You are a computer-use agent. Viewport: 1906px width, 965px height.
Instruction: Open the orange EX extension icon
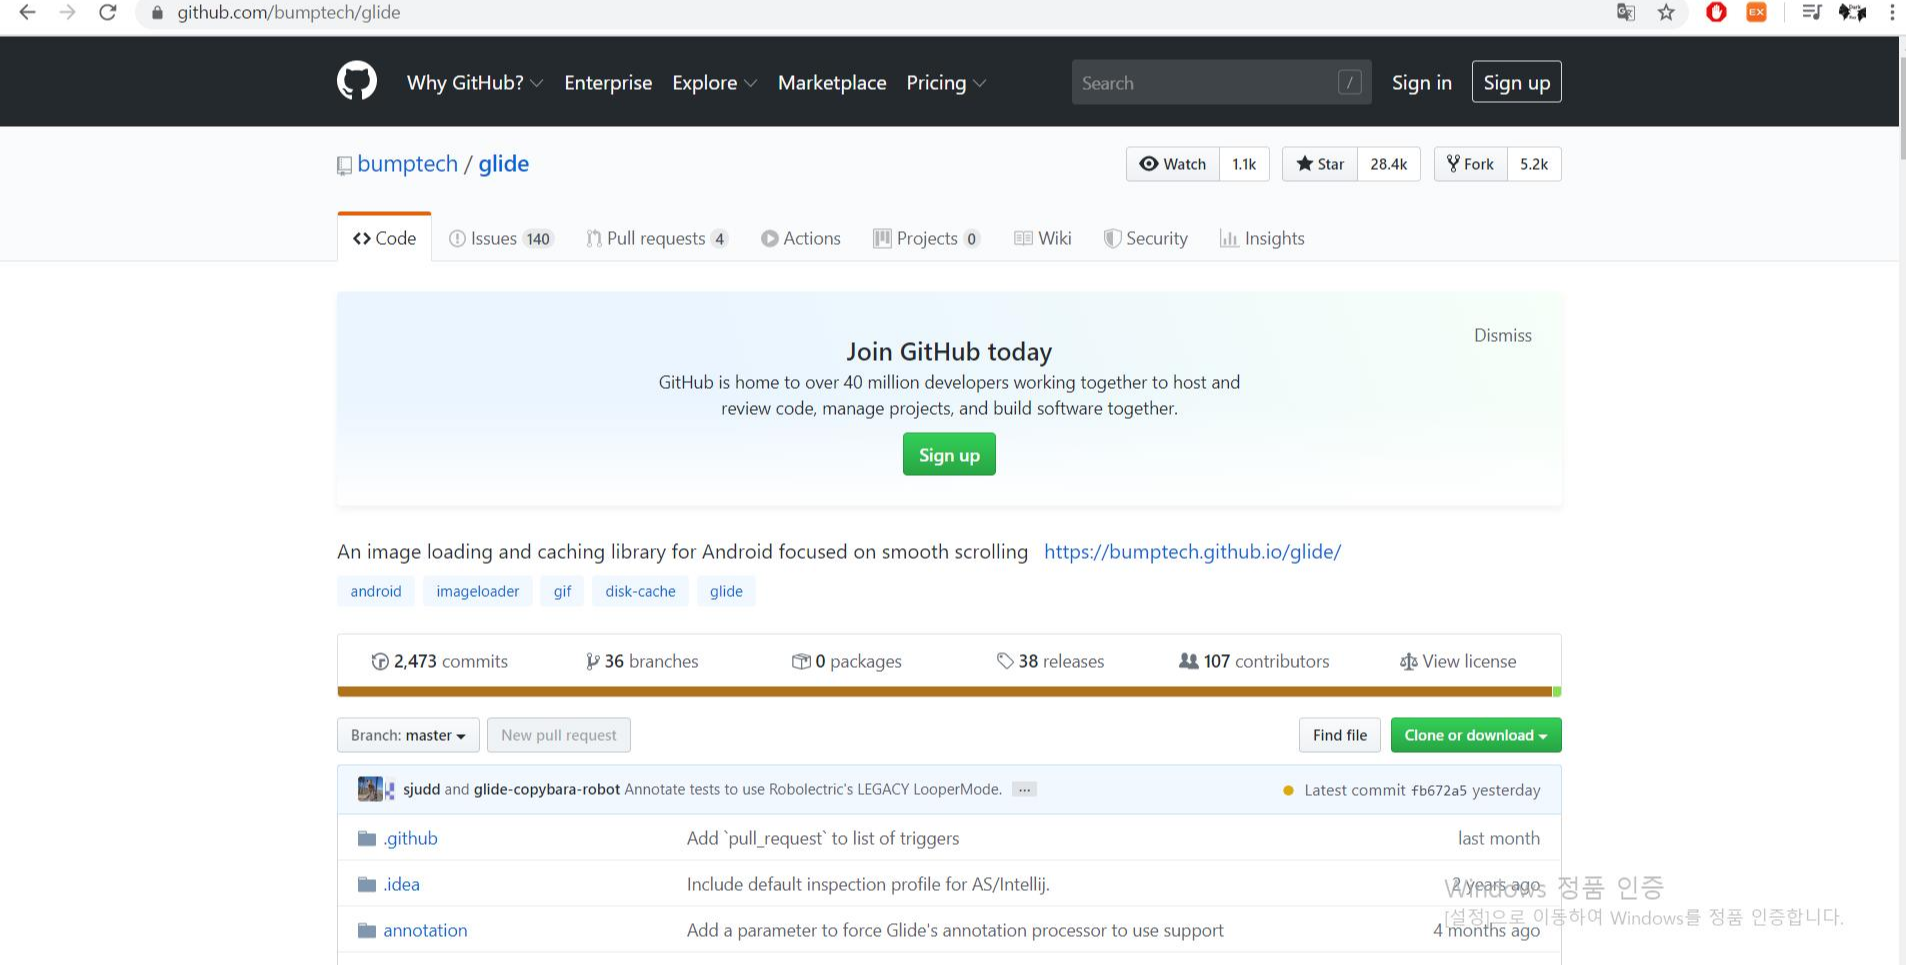[1756, 12]
